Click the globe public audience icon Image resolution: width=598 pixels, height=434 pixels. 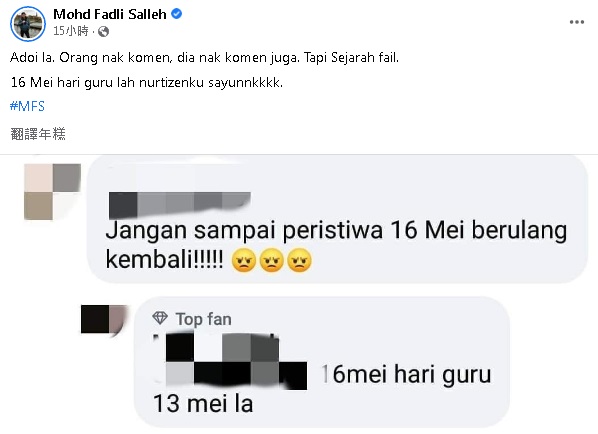click(x=103, y=31)
